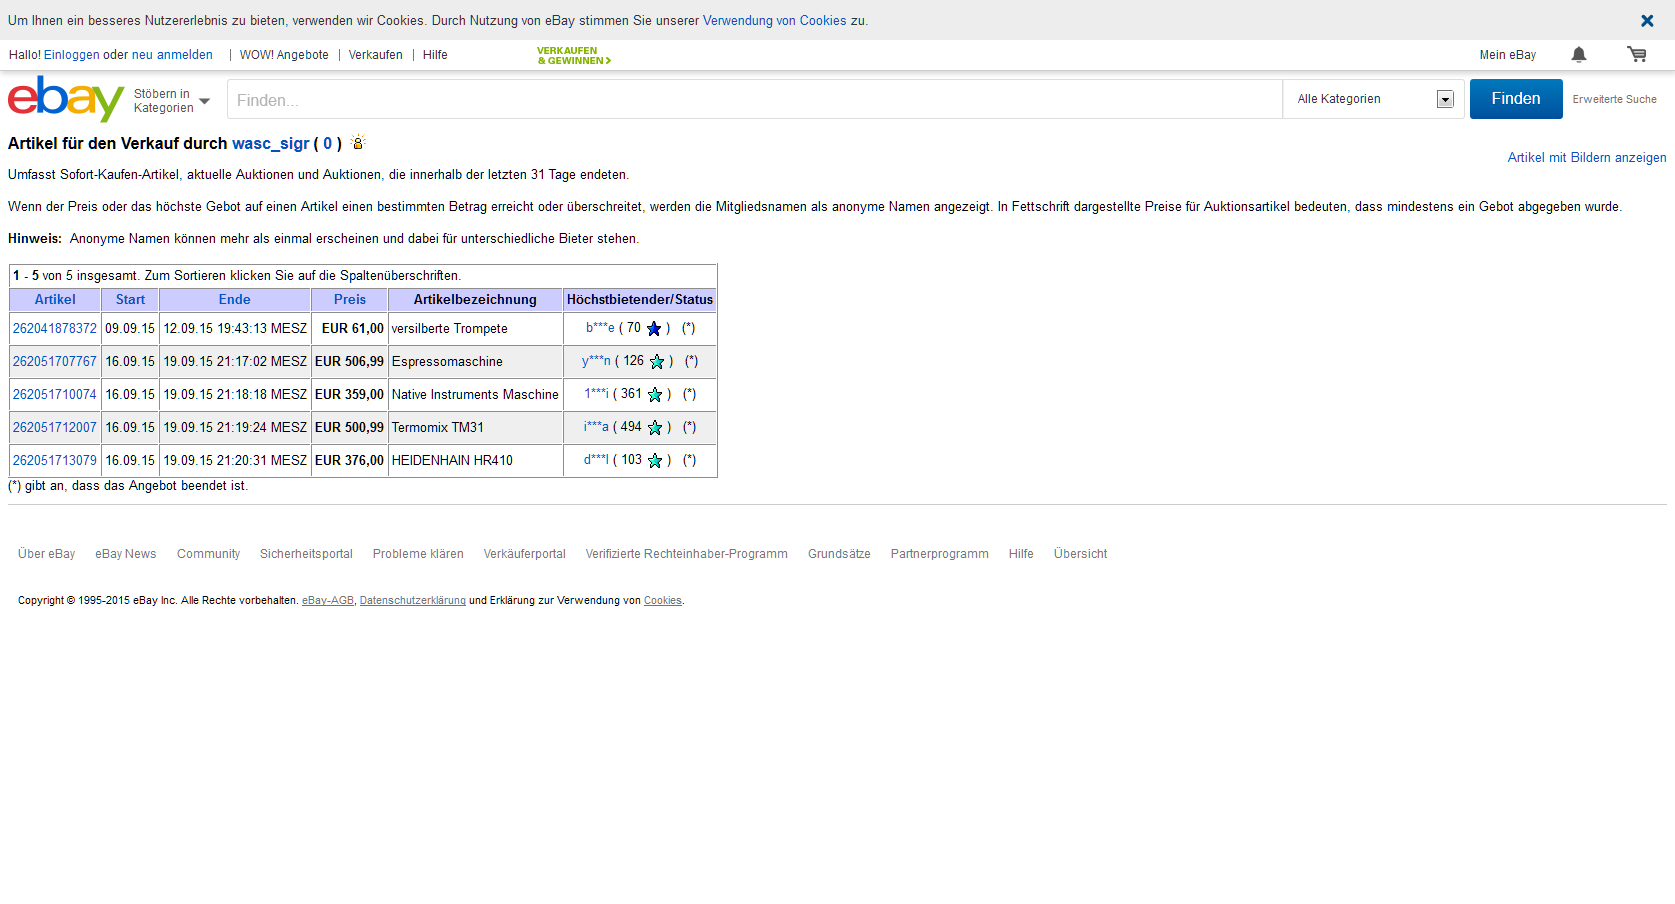Click Artikel mit Bildern anzeigen link

[x=1586, y=158]
